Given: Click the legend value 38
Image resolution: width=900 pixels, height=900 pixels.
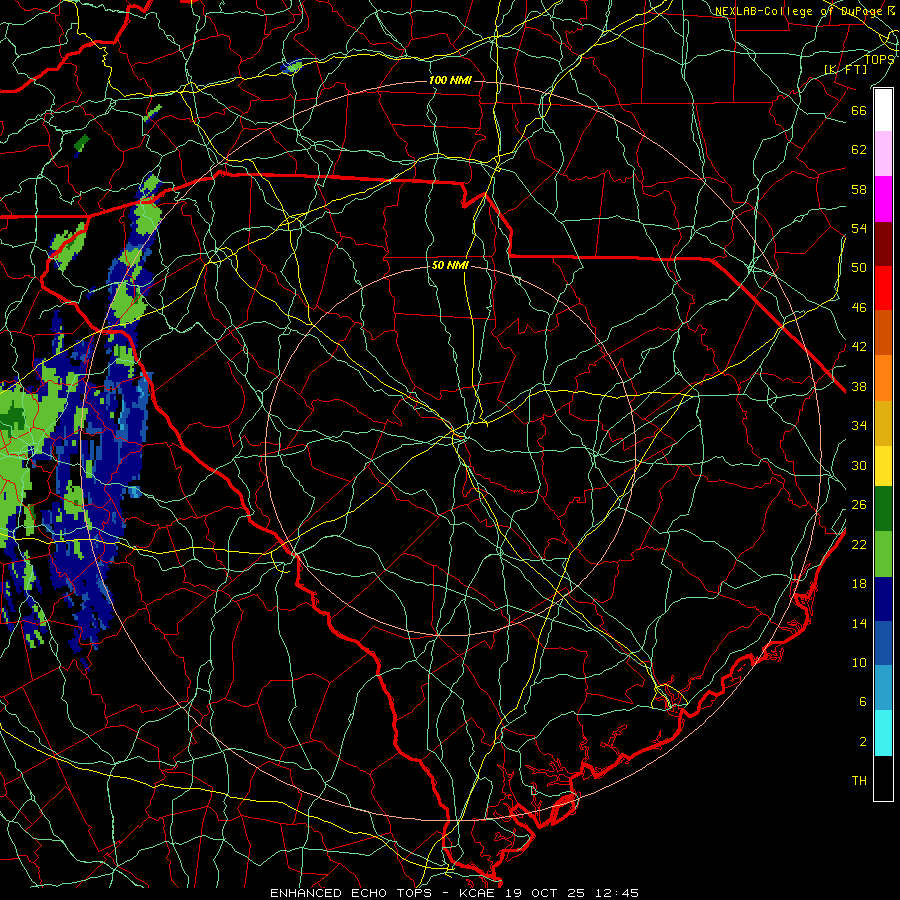Looking at the screenshot, I should coord(859,386).
